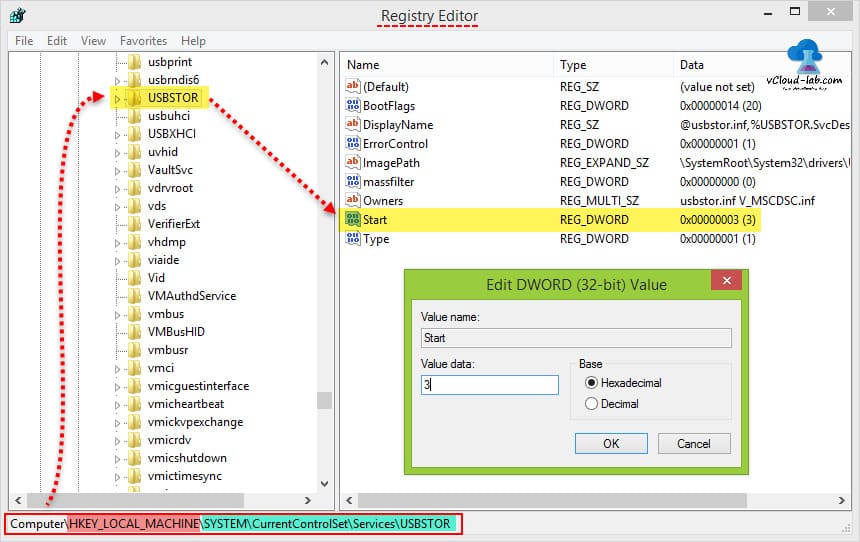This screenshot has height=542, width=860.
Task: Click the ImagePath string value icon
Action: 353,162
